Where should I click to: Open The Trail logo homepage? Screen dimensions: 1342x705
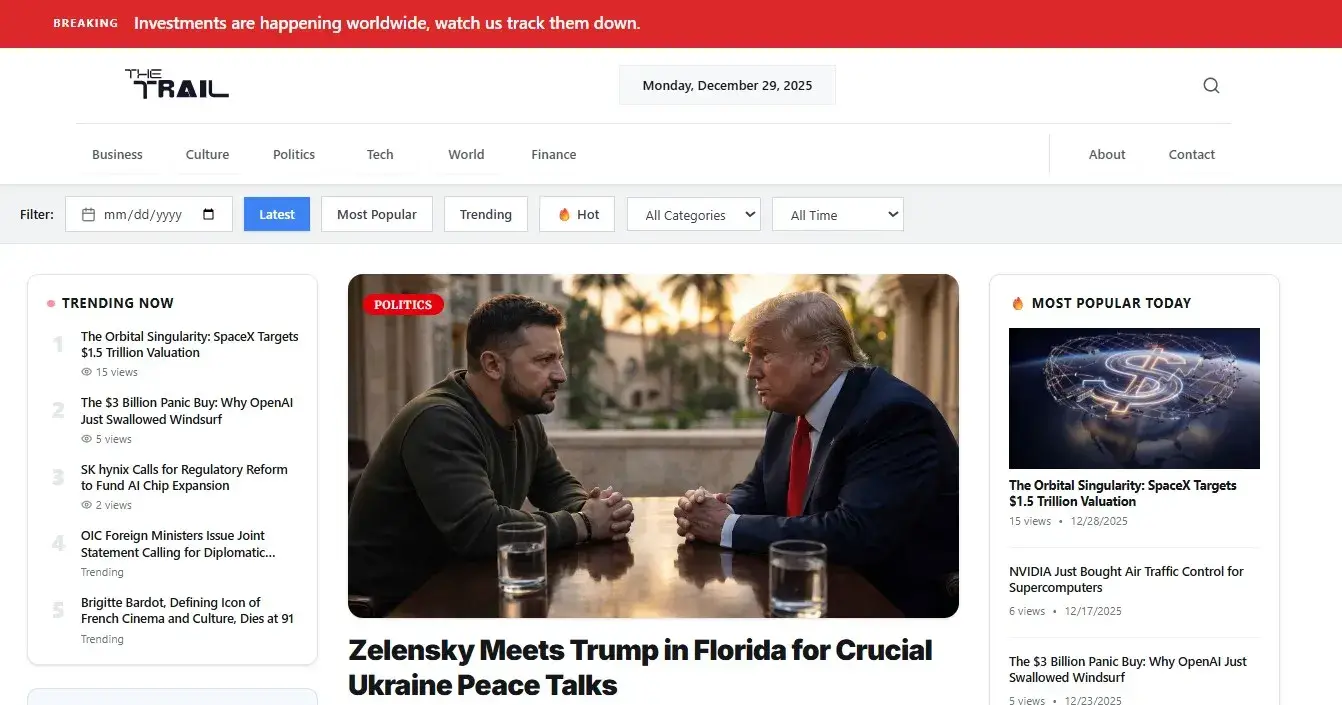(177, 84)
